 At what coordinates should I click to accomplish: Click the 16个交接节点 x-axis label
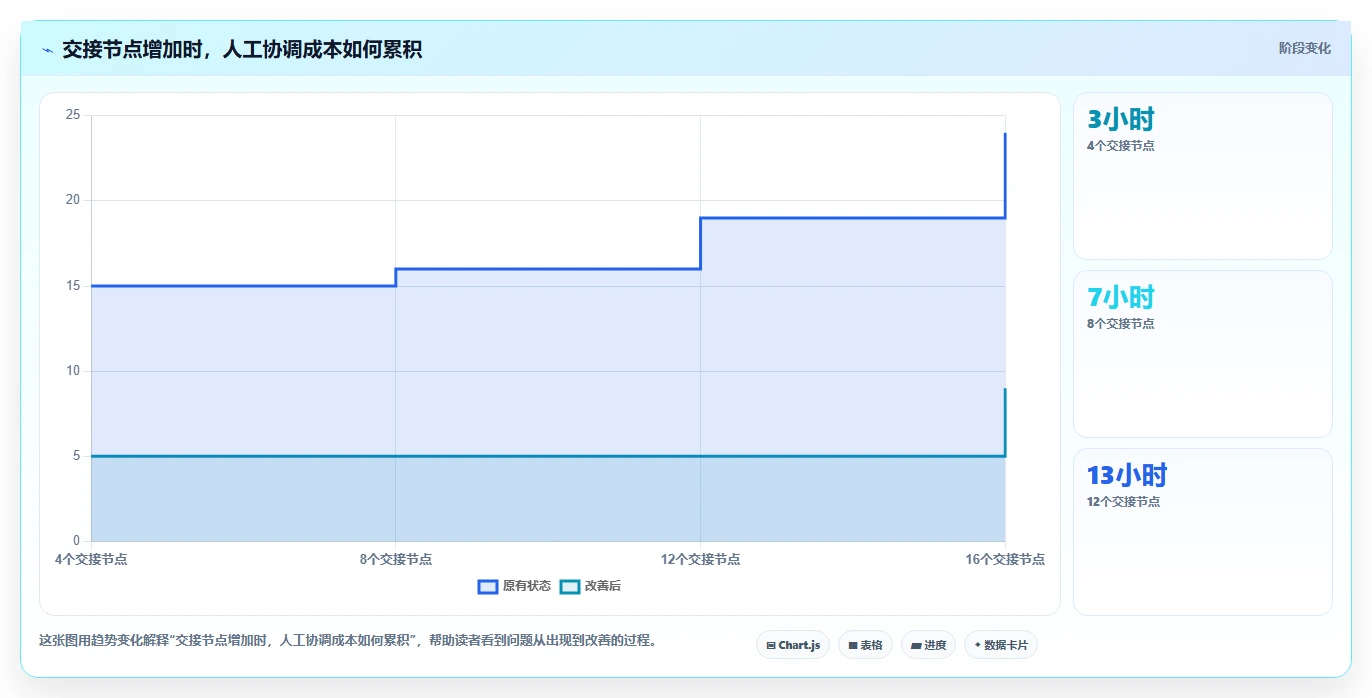1005,559
